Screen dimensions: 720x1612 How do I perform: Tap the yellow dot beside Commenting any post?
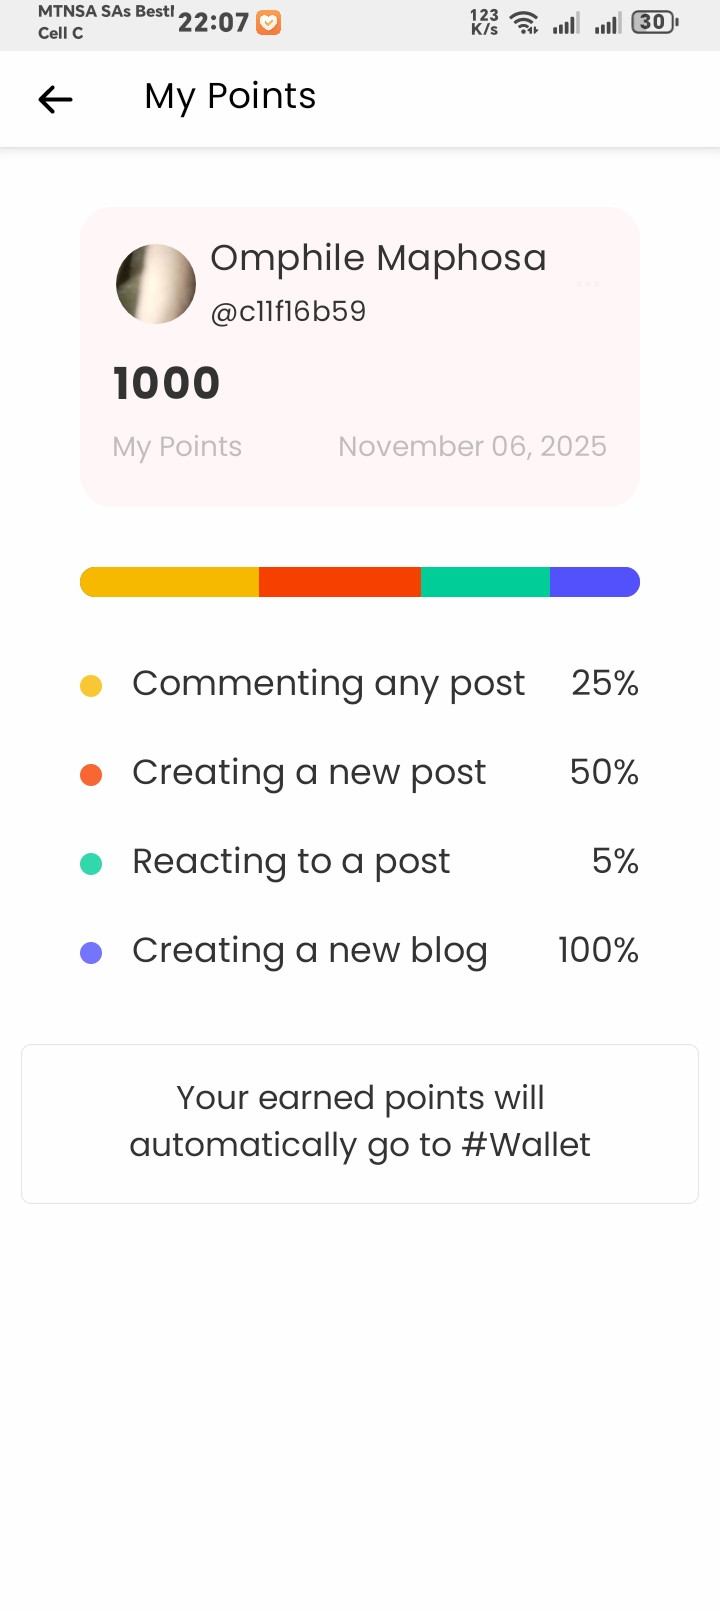click(91, 686)
